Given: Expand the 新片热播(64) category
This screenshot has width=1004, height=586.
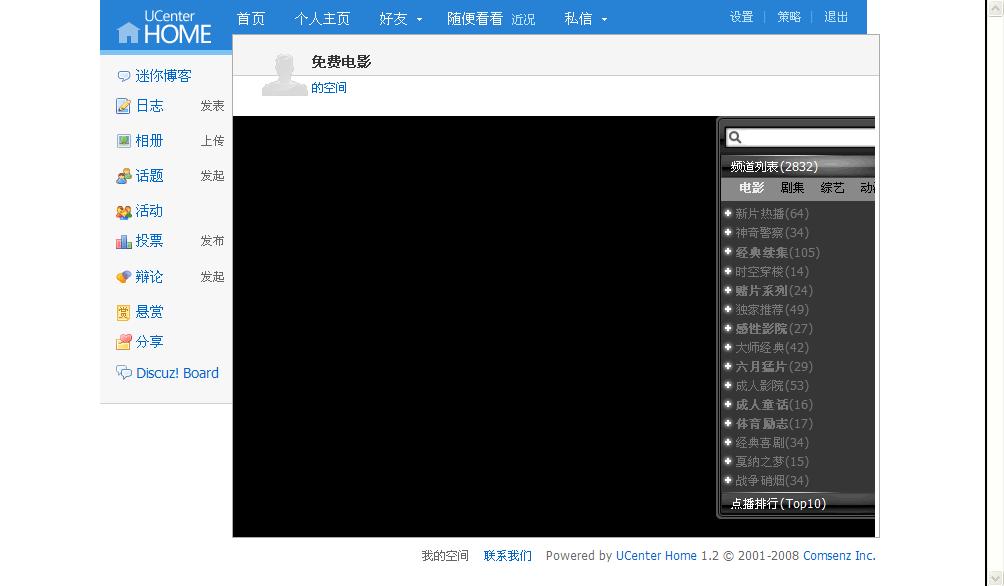Looking at the screenshot, I should pos(727,213).
